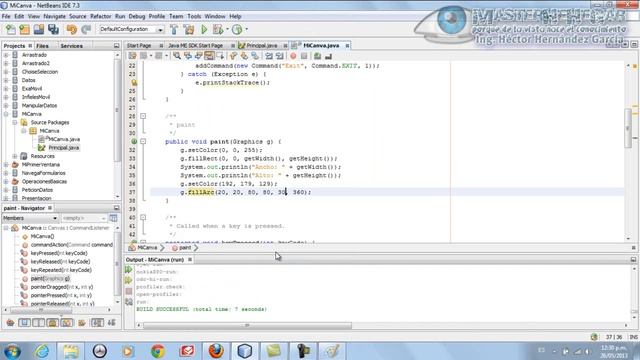Toggle Highlight Search in editor toolbar
The image size is (640, 360).
[x=209, y=56]
